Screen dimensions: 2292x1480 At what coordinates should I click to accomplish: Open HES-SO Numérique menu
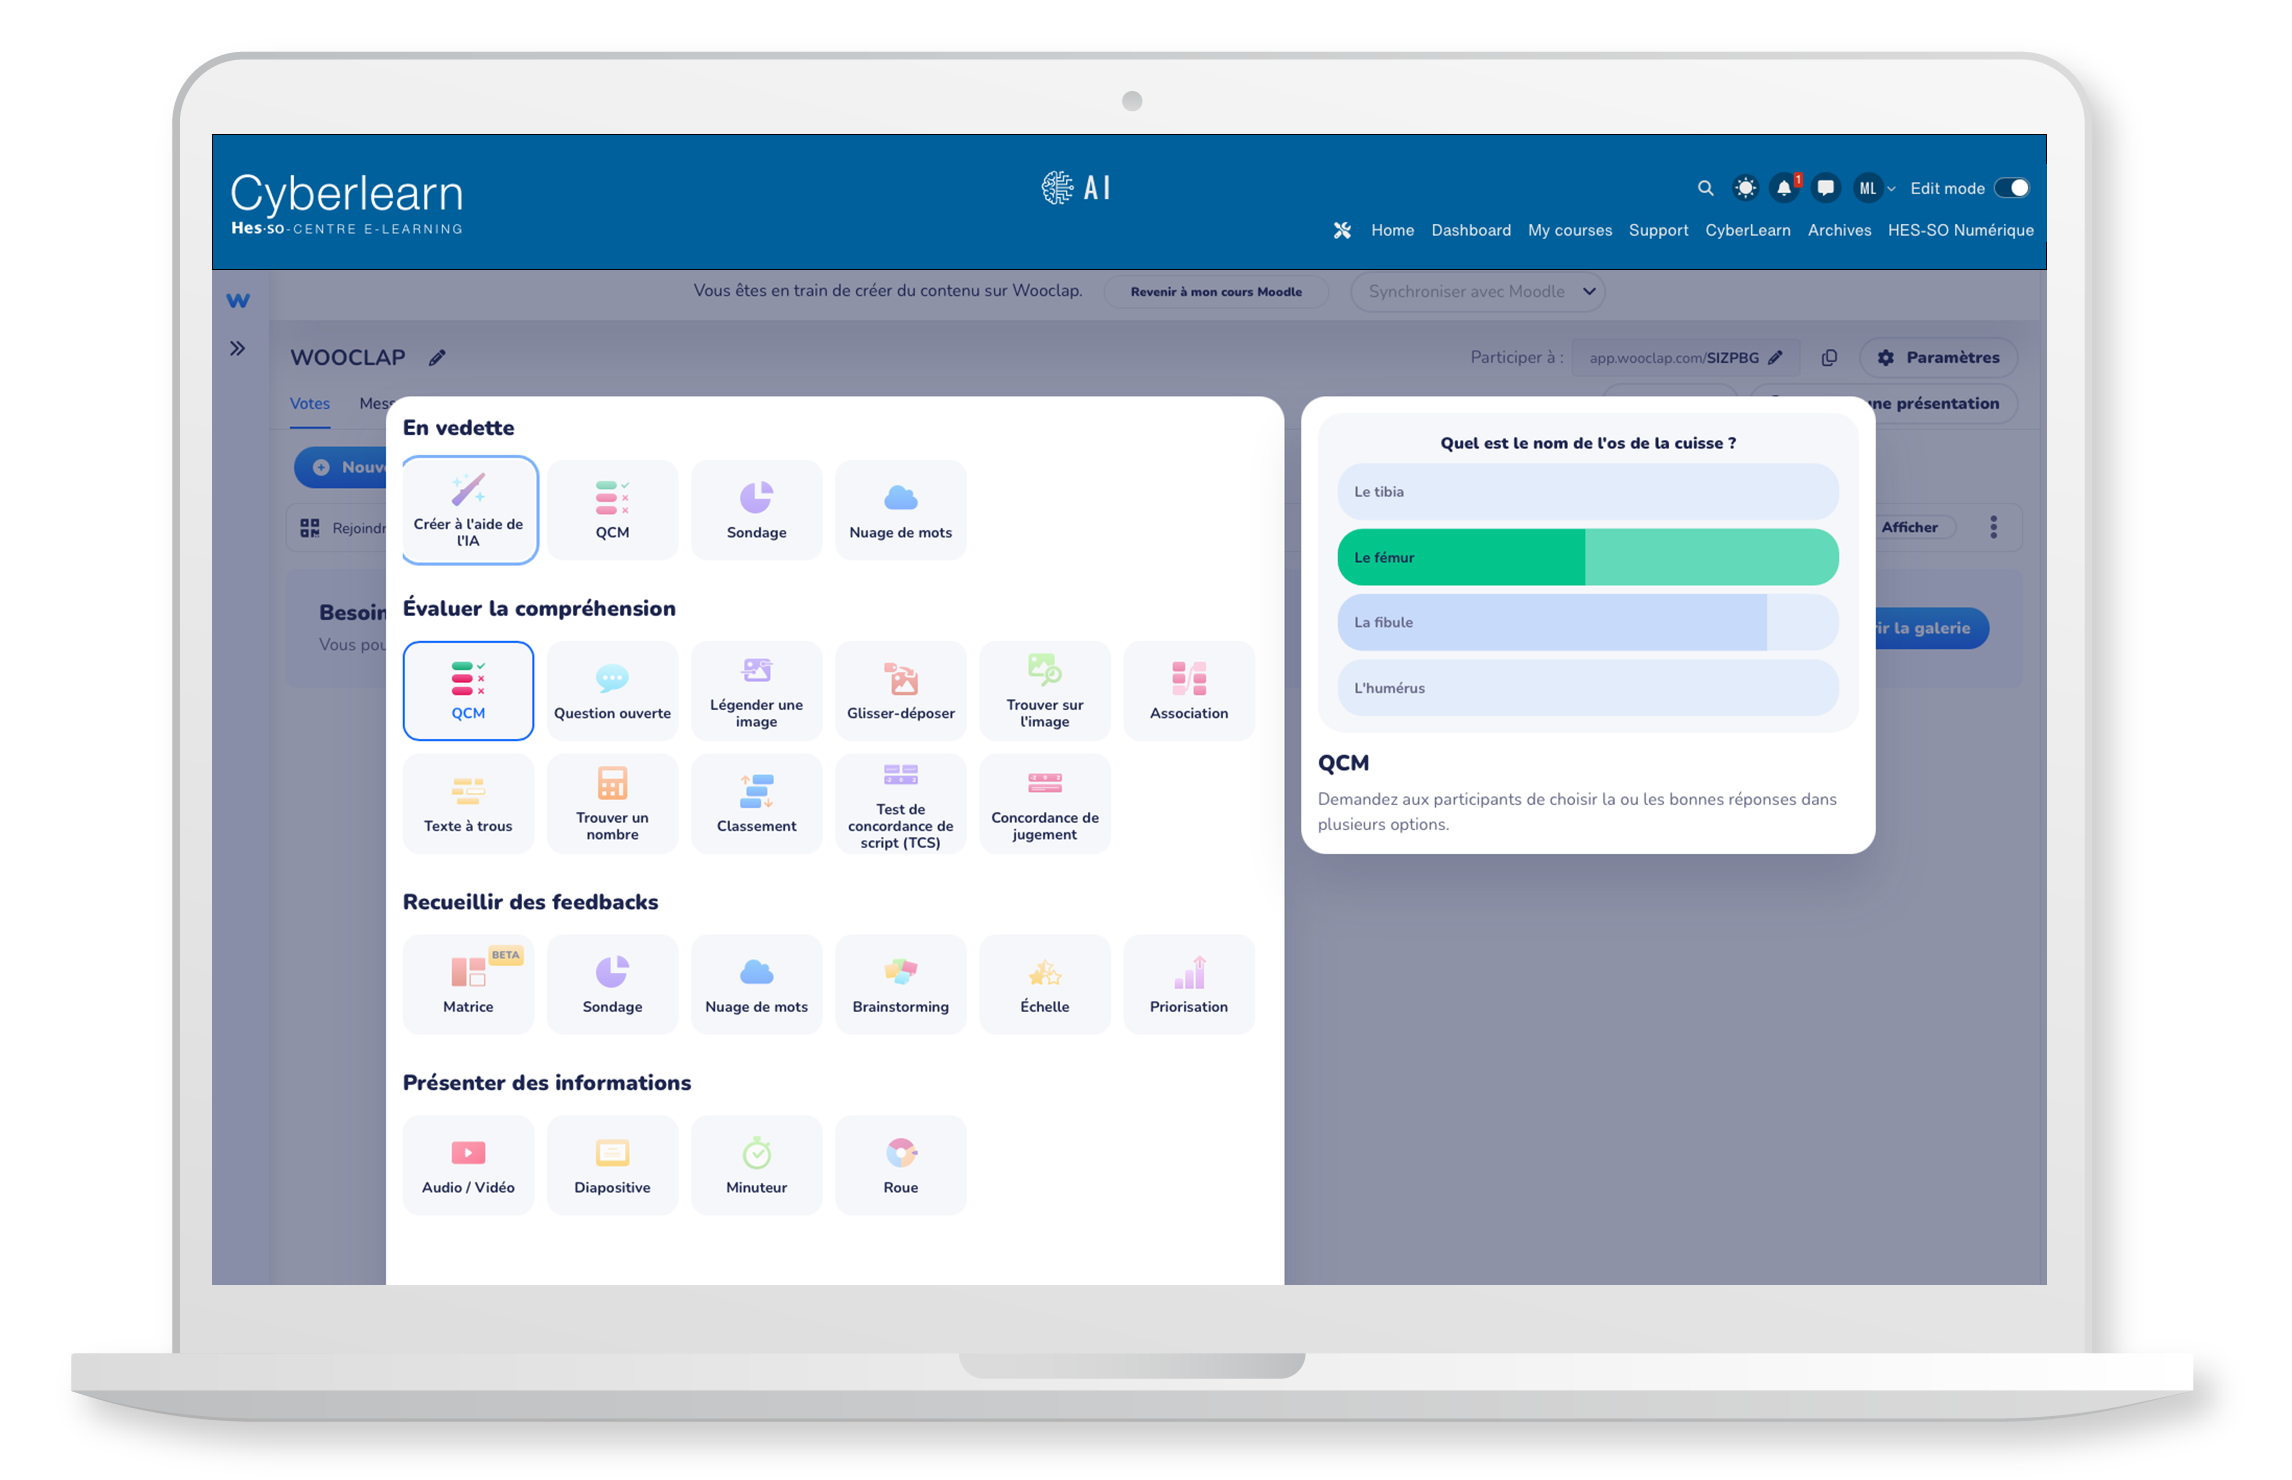(1960, 230)
